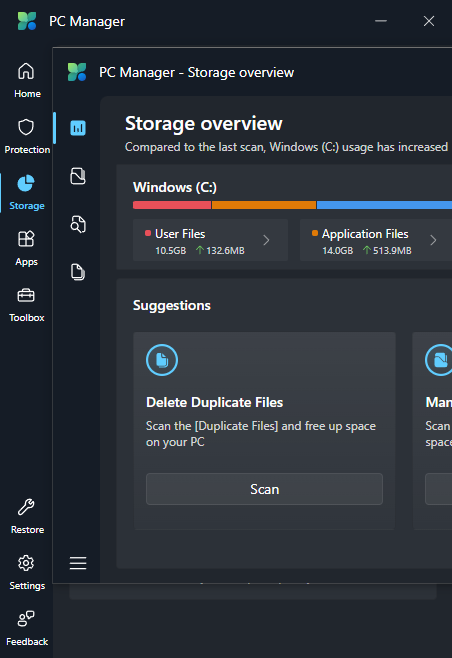Click the Delete Duplicate Files heading
Image resolution: width=452 pixels, height=658 pixels.
(214, 402)
